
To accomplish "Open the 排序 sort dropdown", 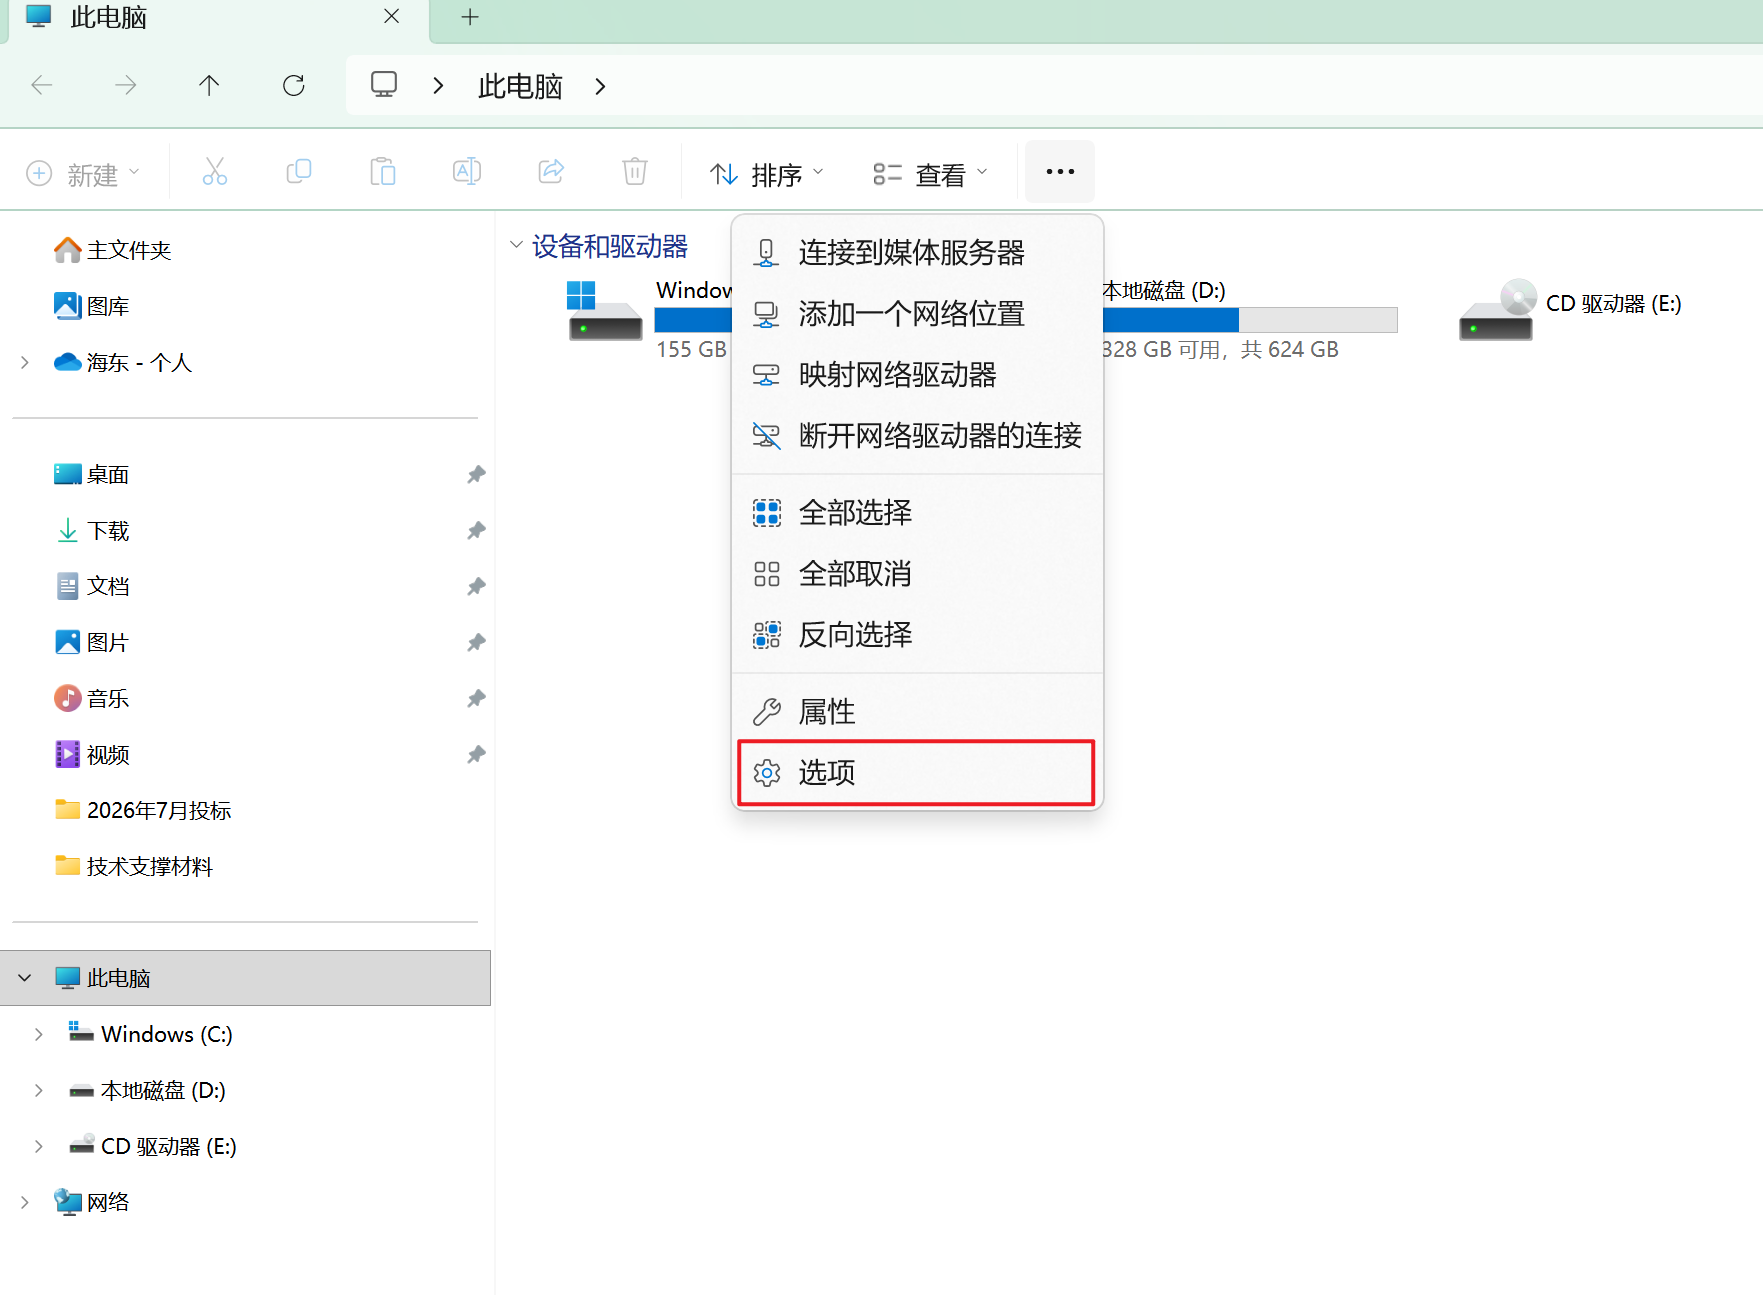I will point(767,174).
